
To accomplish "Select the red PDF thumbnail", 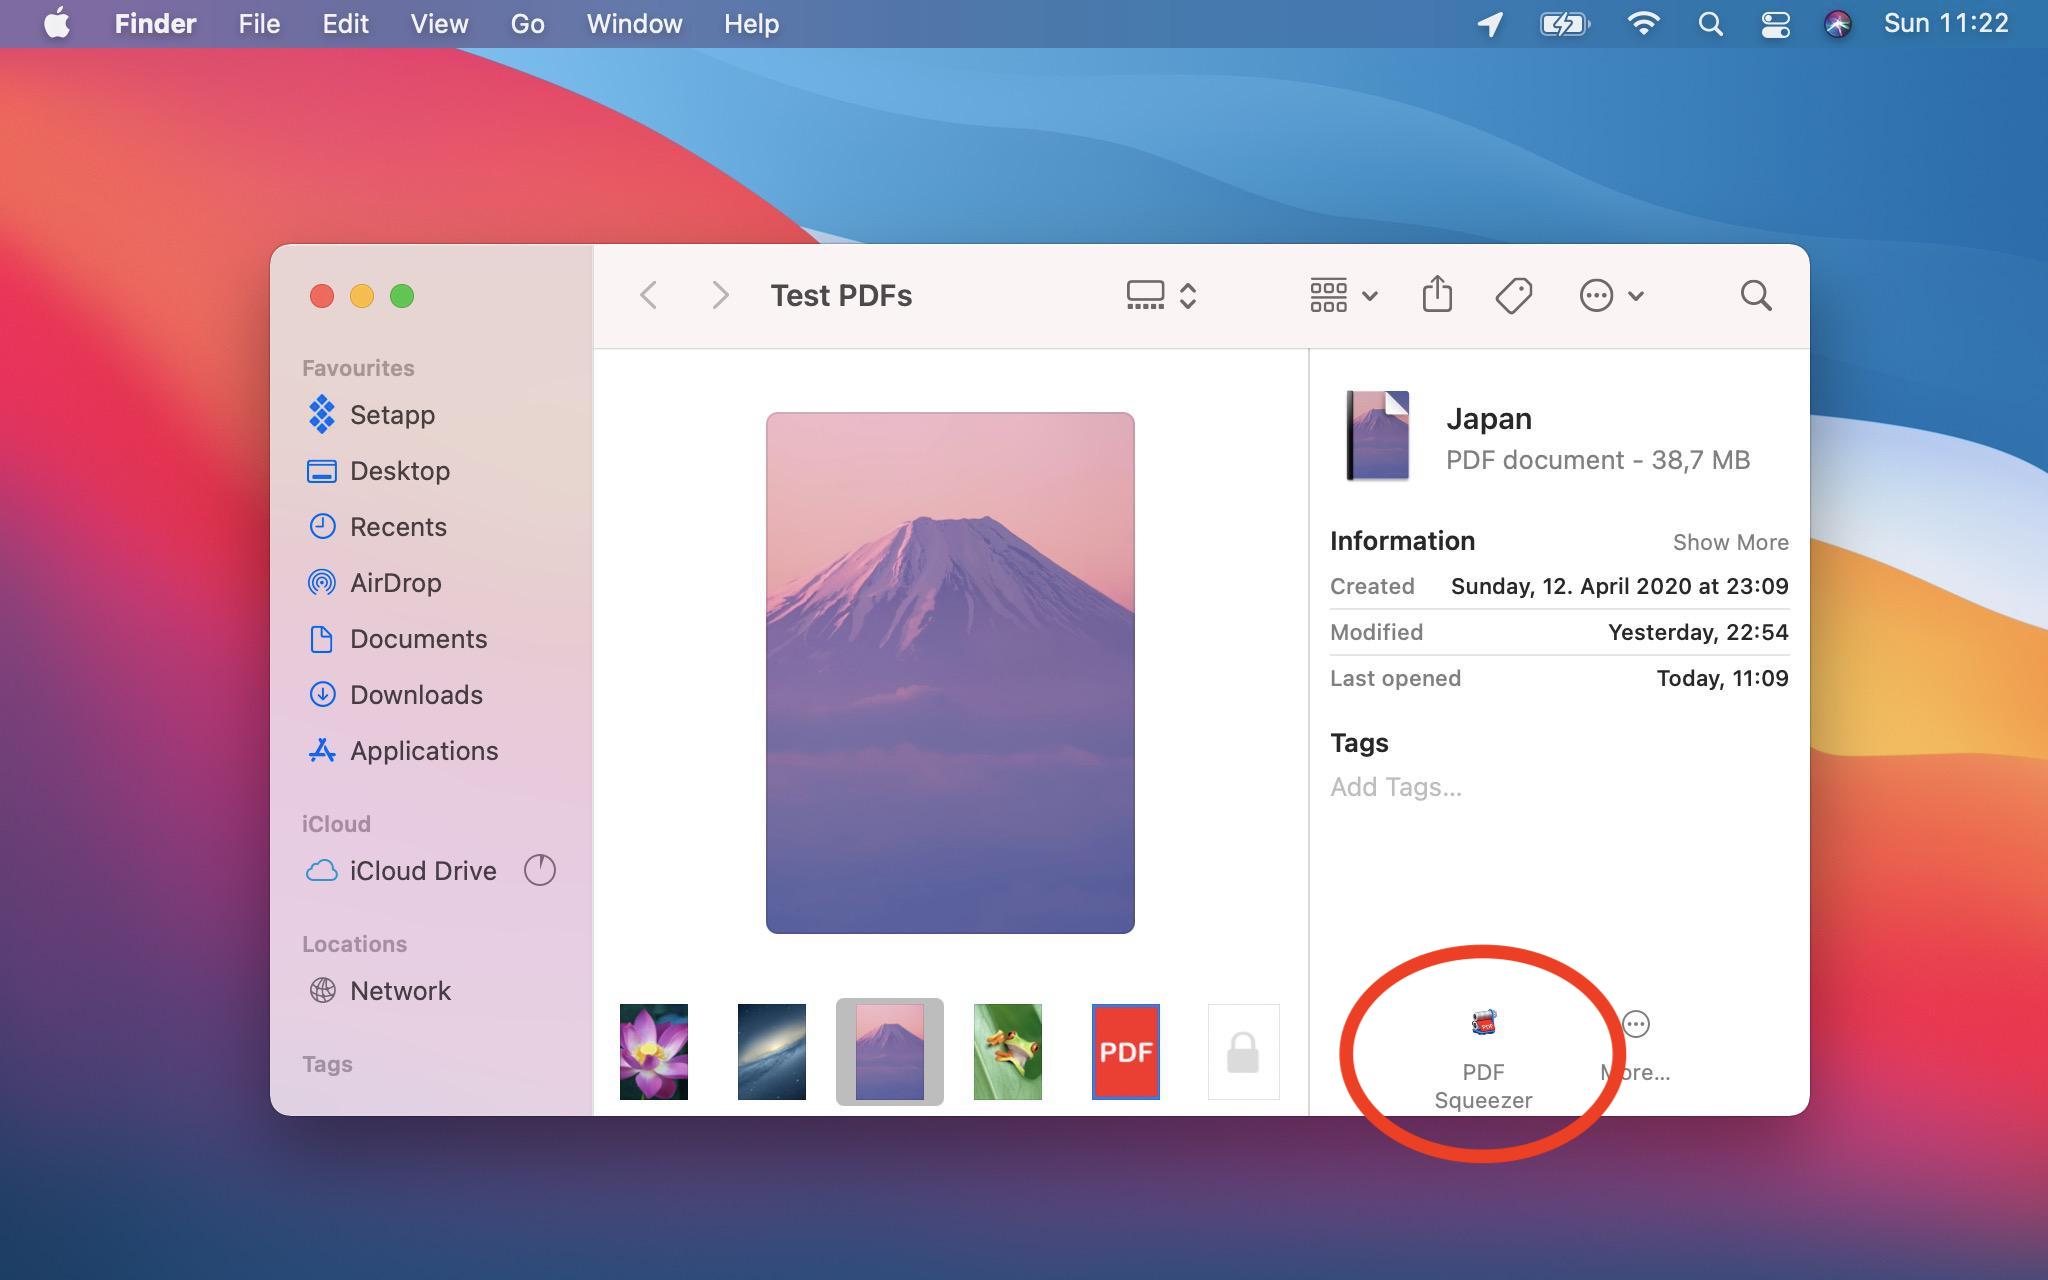I will click(1126, 1052).
